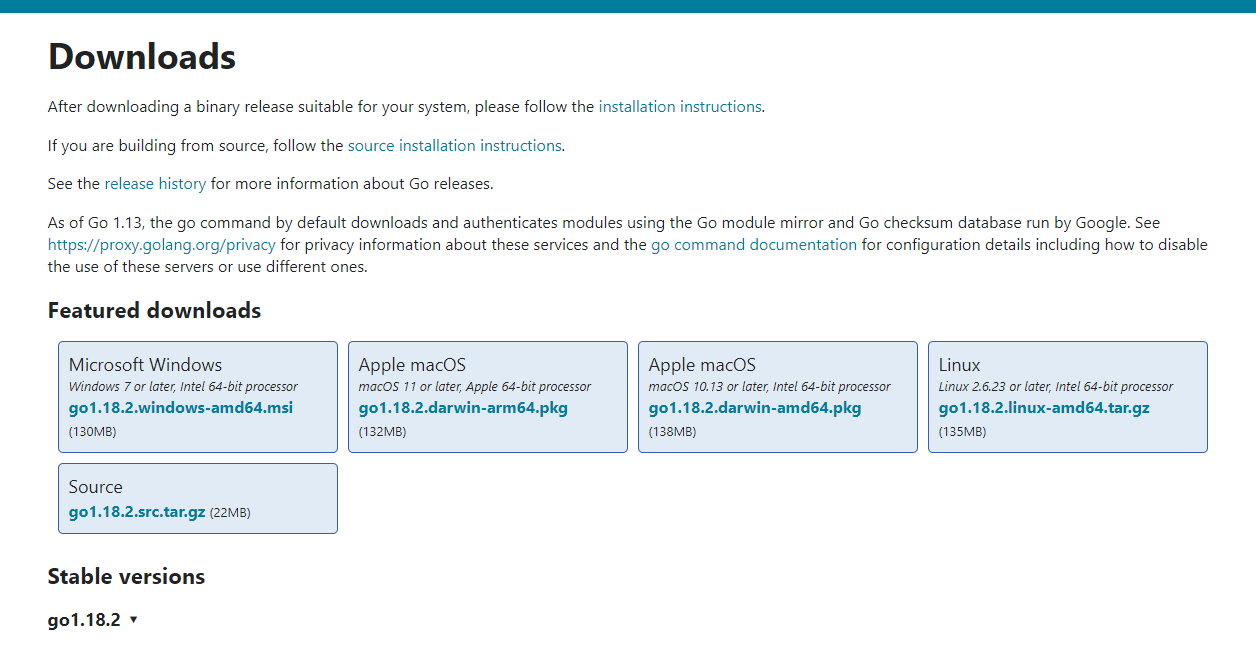This screenshot has width=1256, height=645.
Task: Click the (138MB) size label
Action: pyautogui.click(x=673, y=432)
